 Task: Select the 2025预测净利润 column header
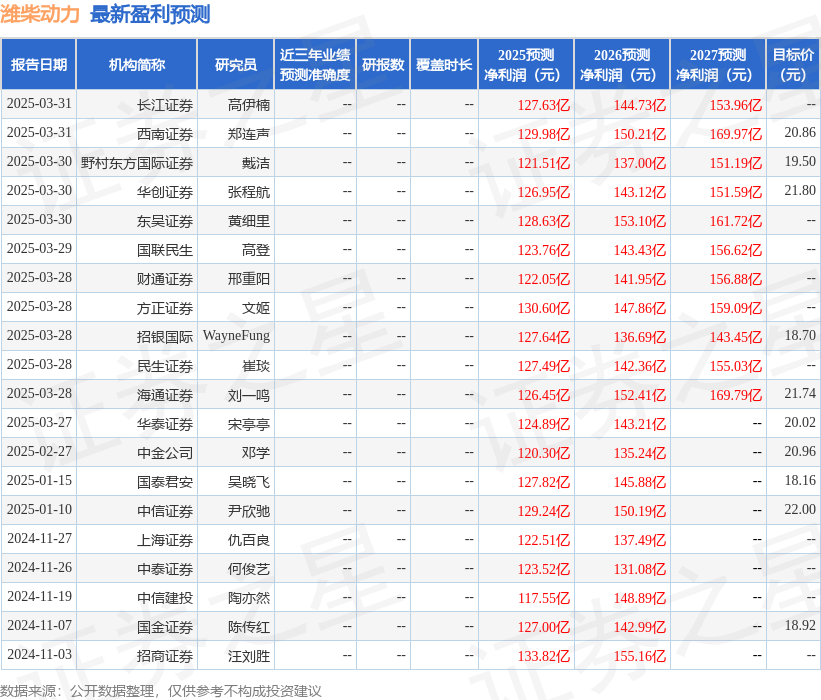pos(526,64)
